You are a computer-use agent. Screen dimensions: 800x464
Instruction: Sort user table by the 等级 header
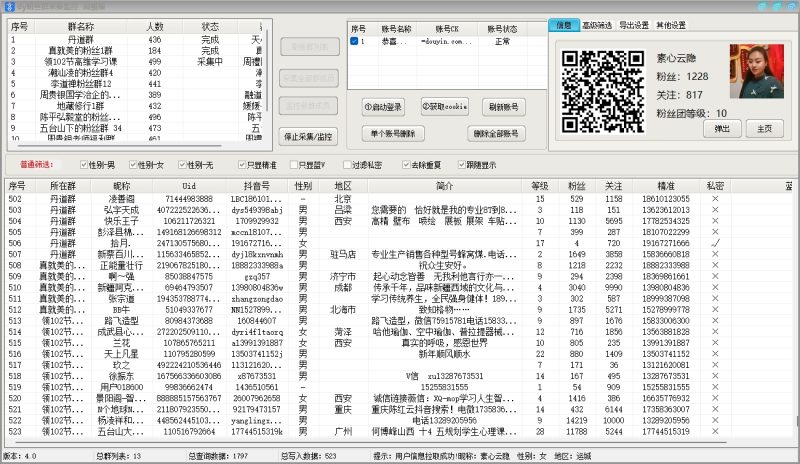click(x=540, y=186)
